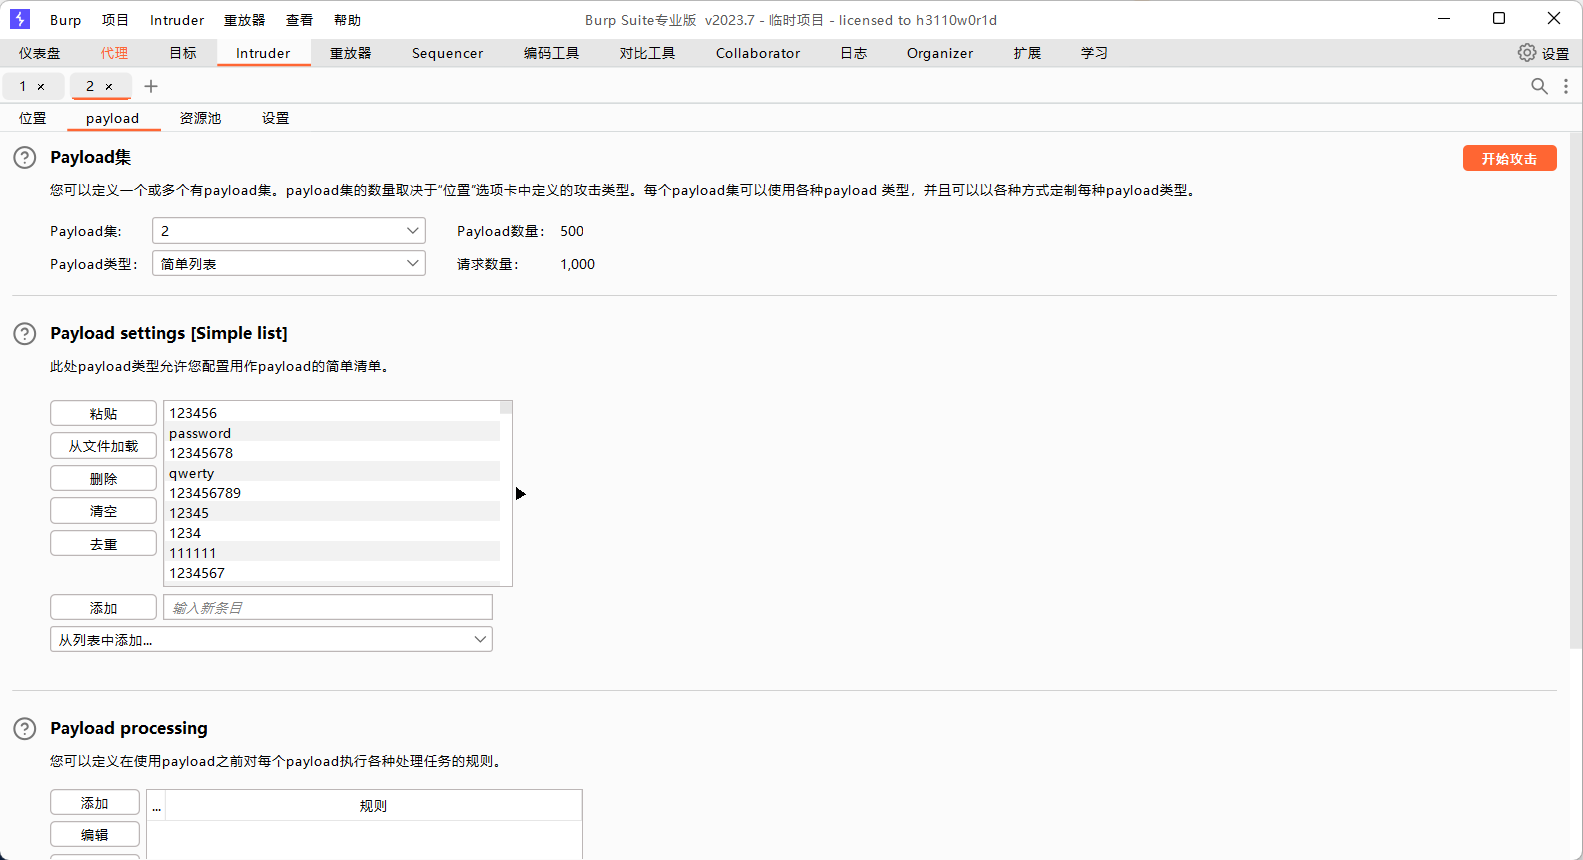Open the Payload类型 dropdown showing 简单列表
The image size is (1583, 860).
(x=289, y=264)
